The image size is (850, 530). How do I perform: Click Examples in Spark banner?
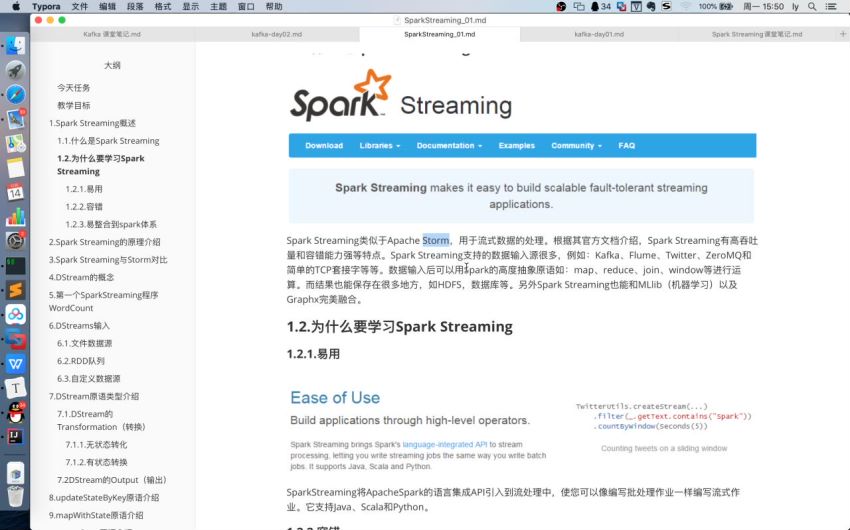517,146
